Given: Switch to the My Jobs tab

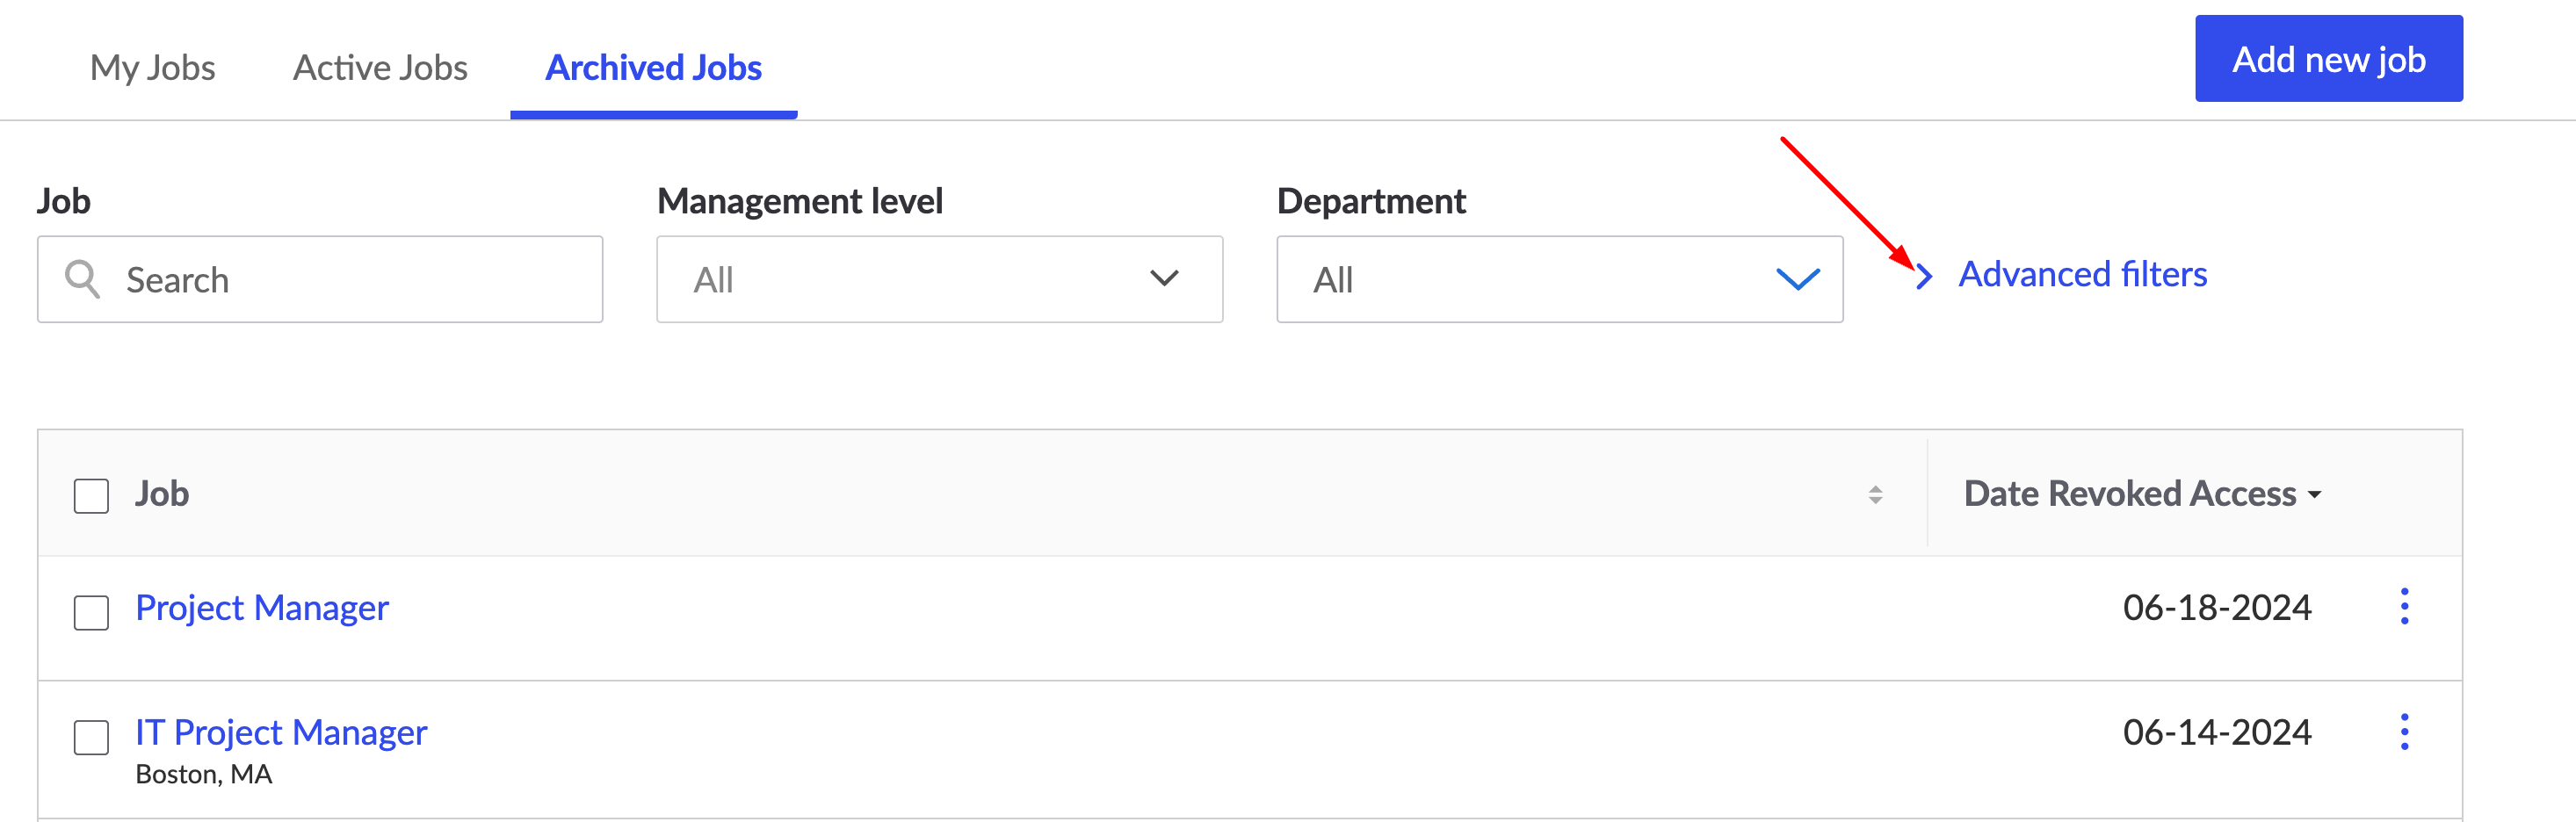Looking at the screenshot, I should click(x=152, y=68).
